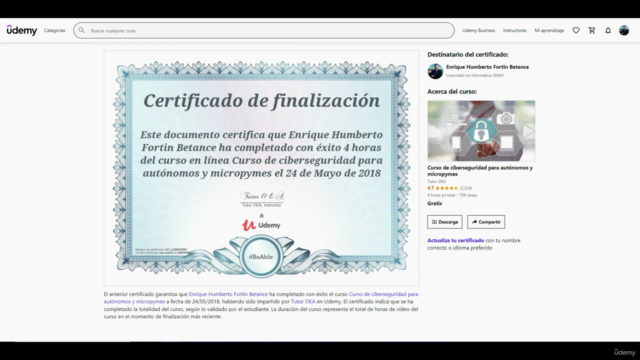Click the Udemy logo in header
This screenshot has height=360, width=640.
pos(22,30)
